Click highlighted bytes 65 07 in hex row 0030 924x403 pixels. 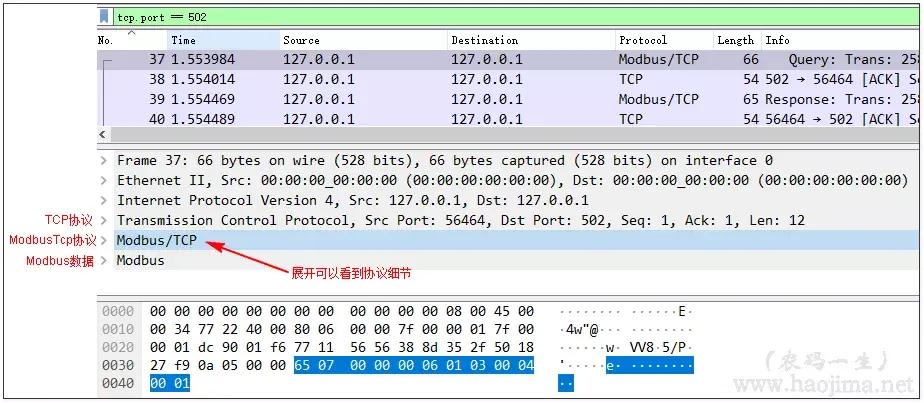314,366
